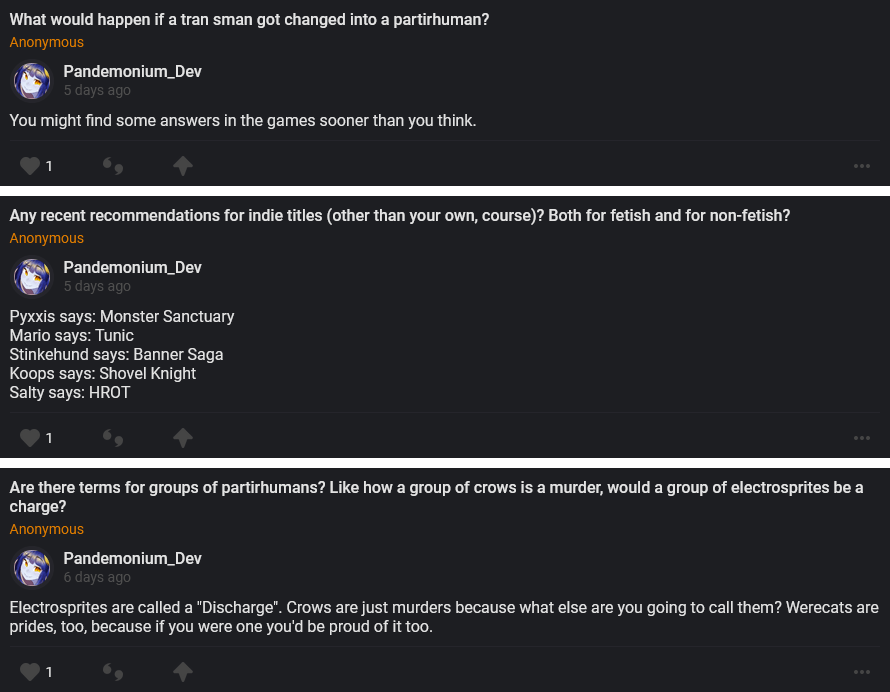Open the '6 days ago' timestamp link
The image size is (890, 692).
pos(97,577)
